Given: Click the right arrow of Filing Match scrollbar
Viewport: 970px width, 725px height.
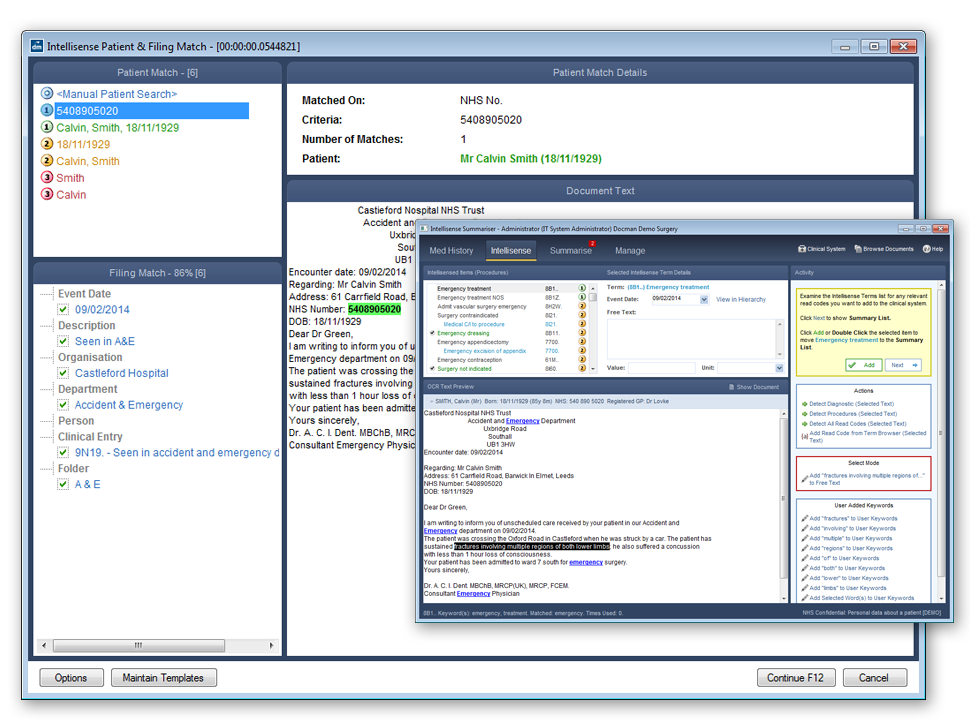Looking at the screenshot, I should click(x=271, y=645).
